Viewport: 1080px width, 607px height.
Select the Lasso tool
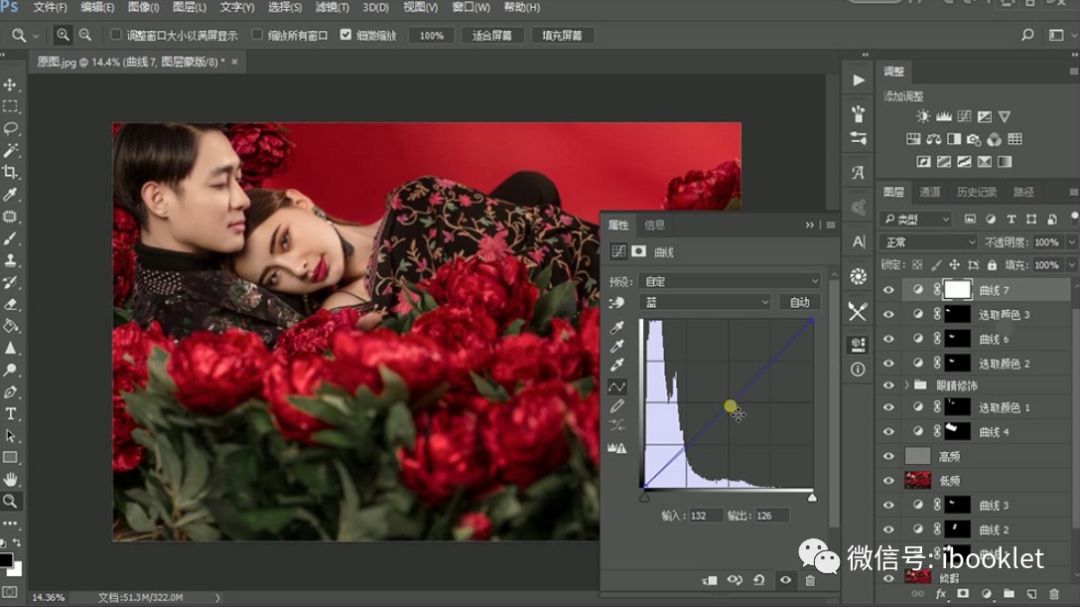point(10,128)
